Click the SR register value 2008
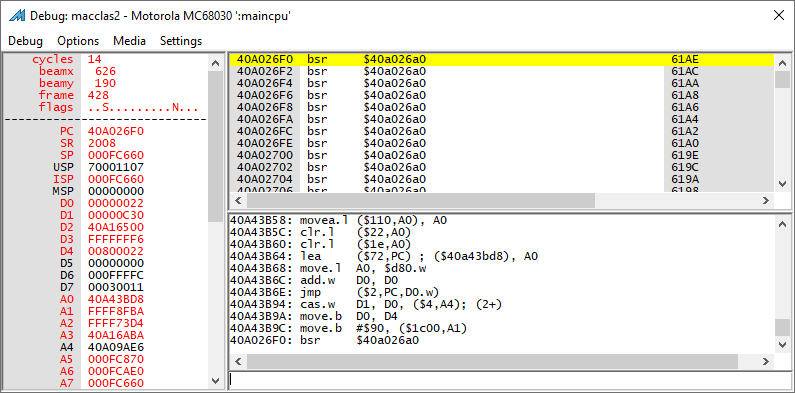Viewport: 795px width, 393px height. [x=101, y=144]
